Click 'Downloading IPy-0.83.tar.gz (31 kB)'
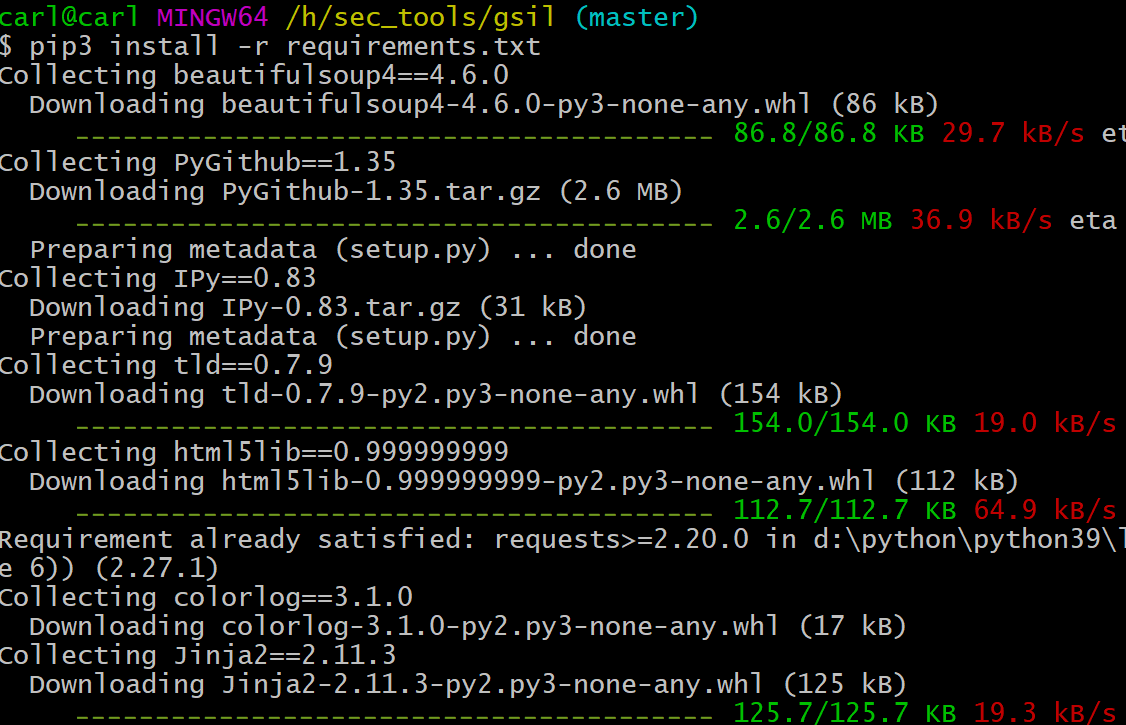1126x725 pixels. [x=308, y=307]
